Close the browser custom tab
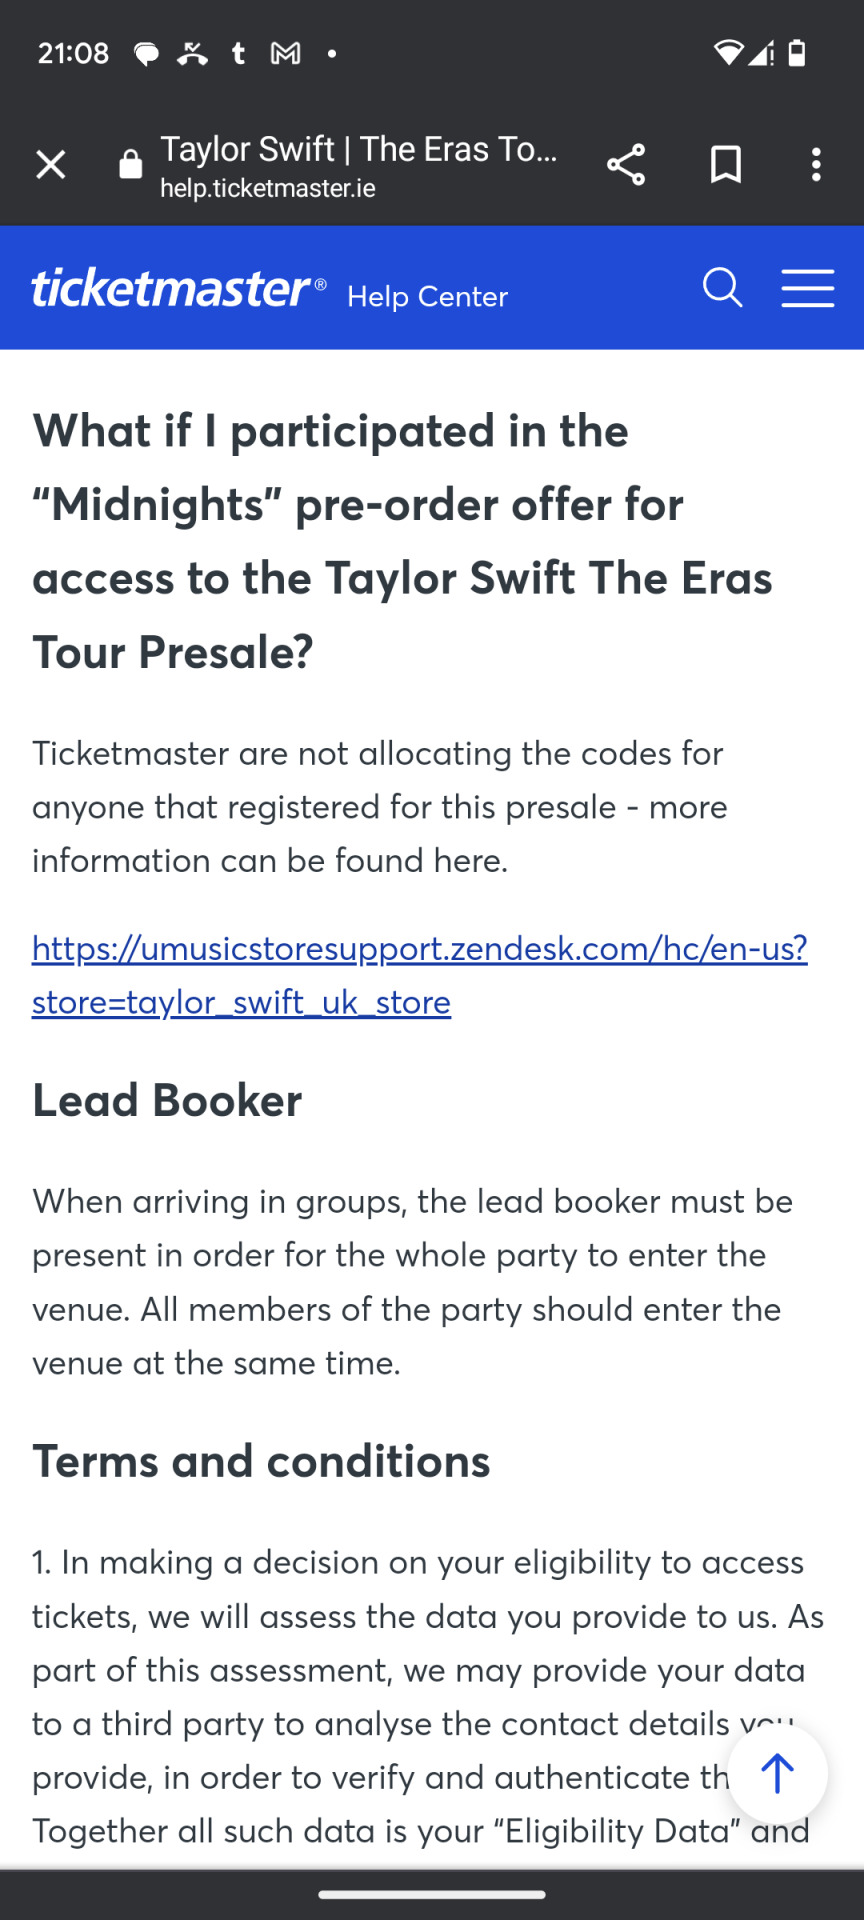 (x=50, y=165)
